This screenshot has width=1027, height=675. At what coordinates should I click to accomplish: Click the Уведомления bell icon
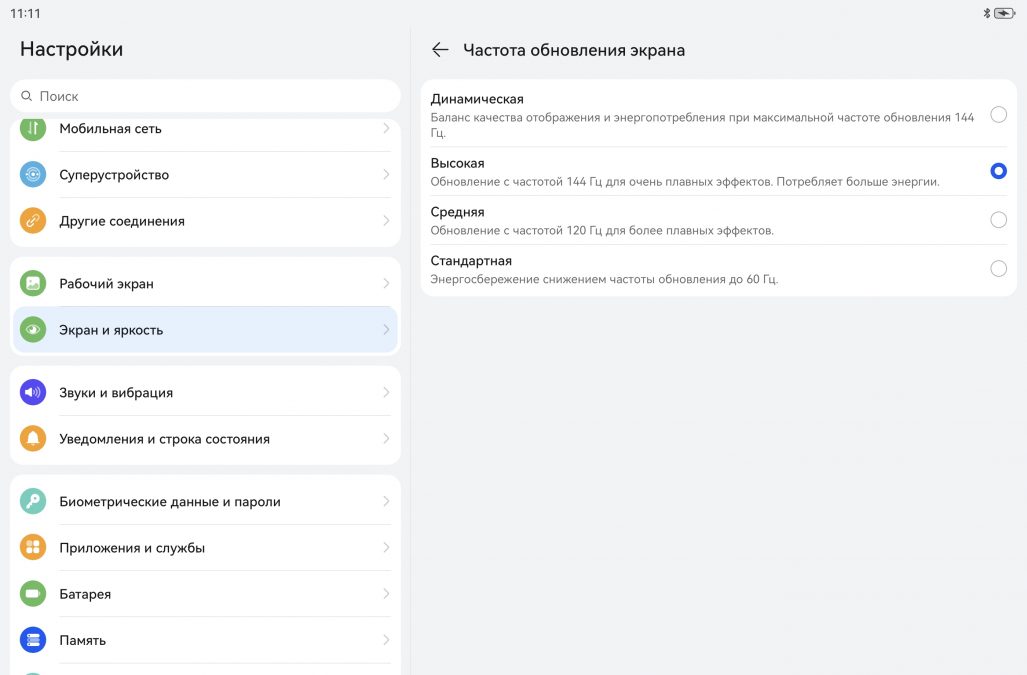click(x=33, y=439)
